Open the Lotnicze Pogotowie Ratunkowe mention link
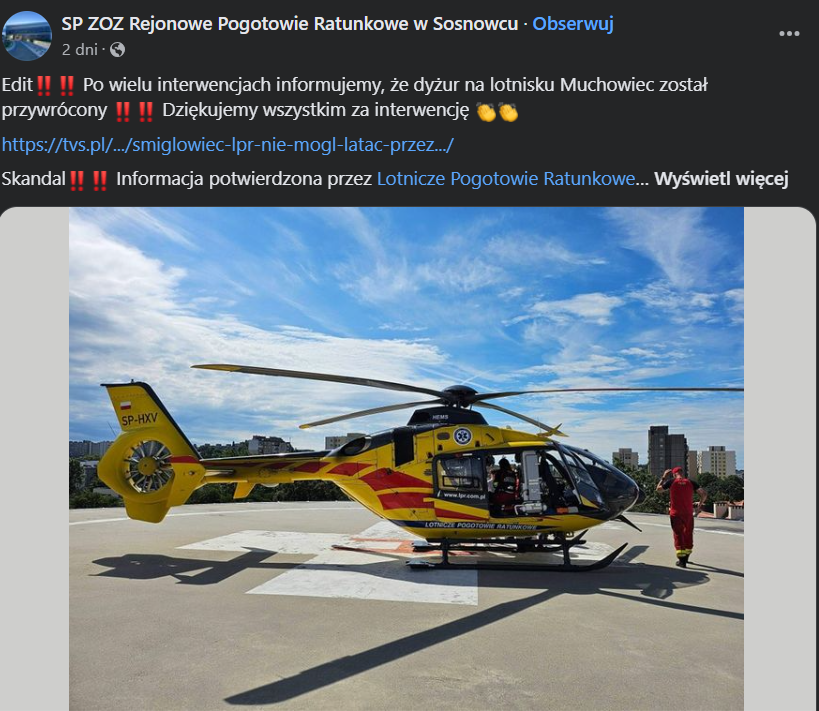Screen dimensions: 819x711 coord(506,179)
